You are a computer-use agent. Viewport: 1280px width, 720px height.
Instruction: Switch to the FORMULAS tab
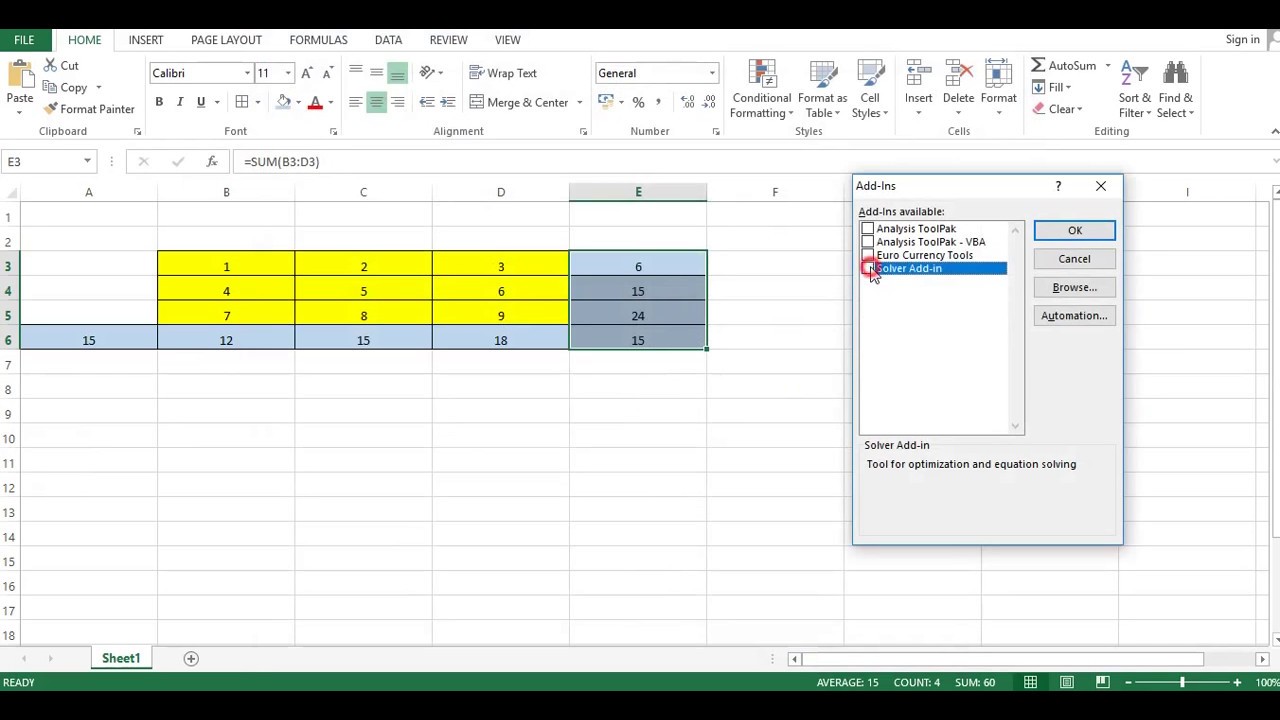pyautogui.click(x=318, y=40)
